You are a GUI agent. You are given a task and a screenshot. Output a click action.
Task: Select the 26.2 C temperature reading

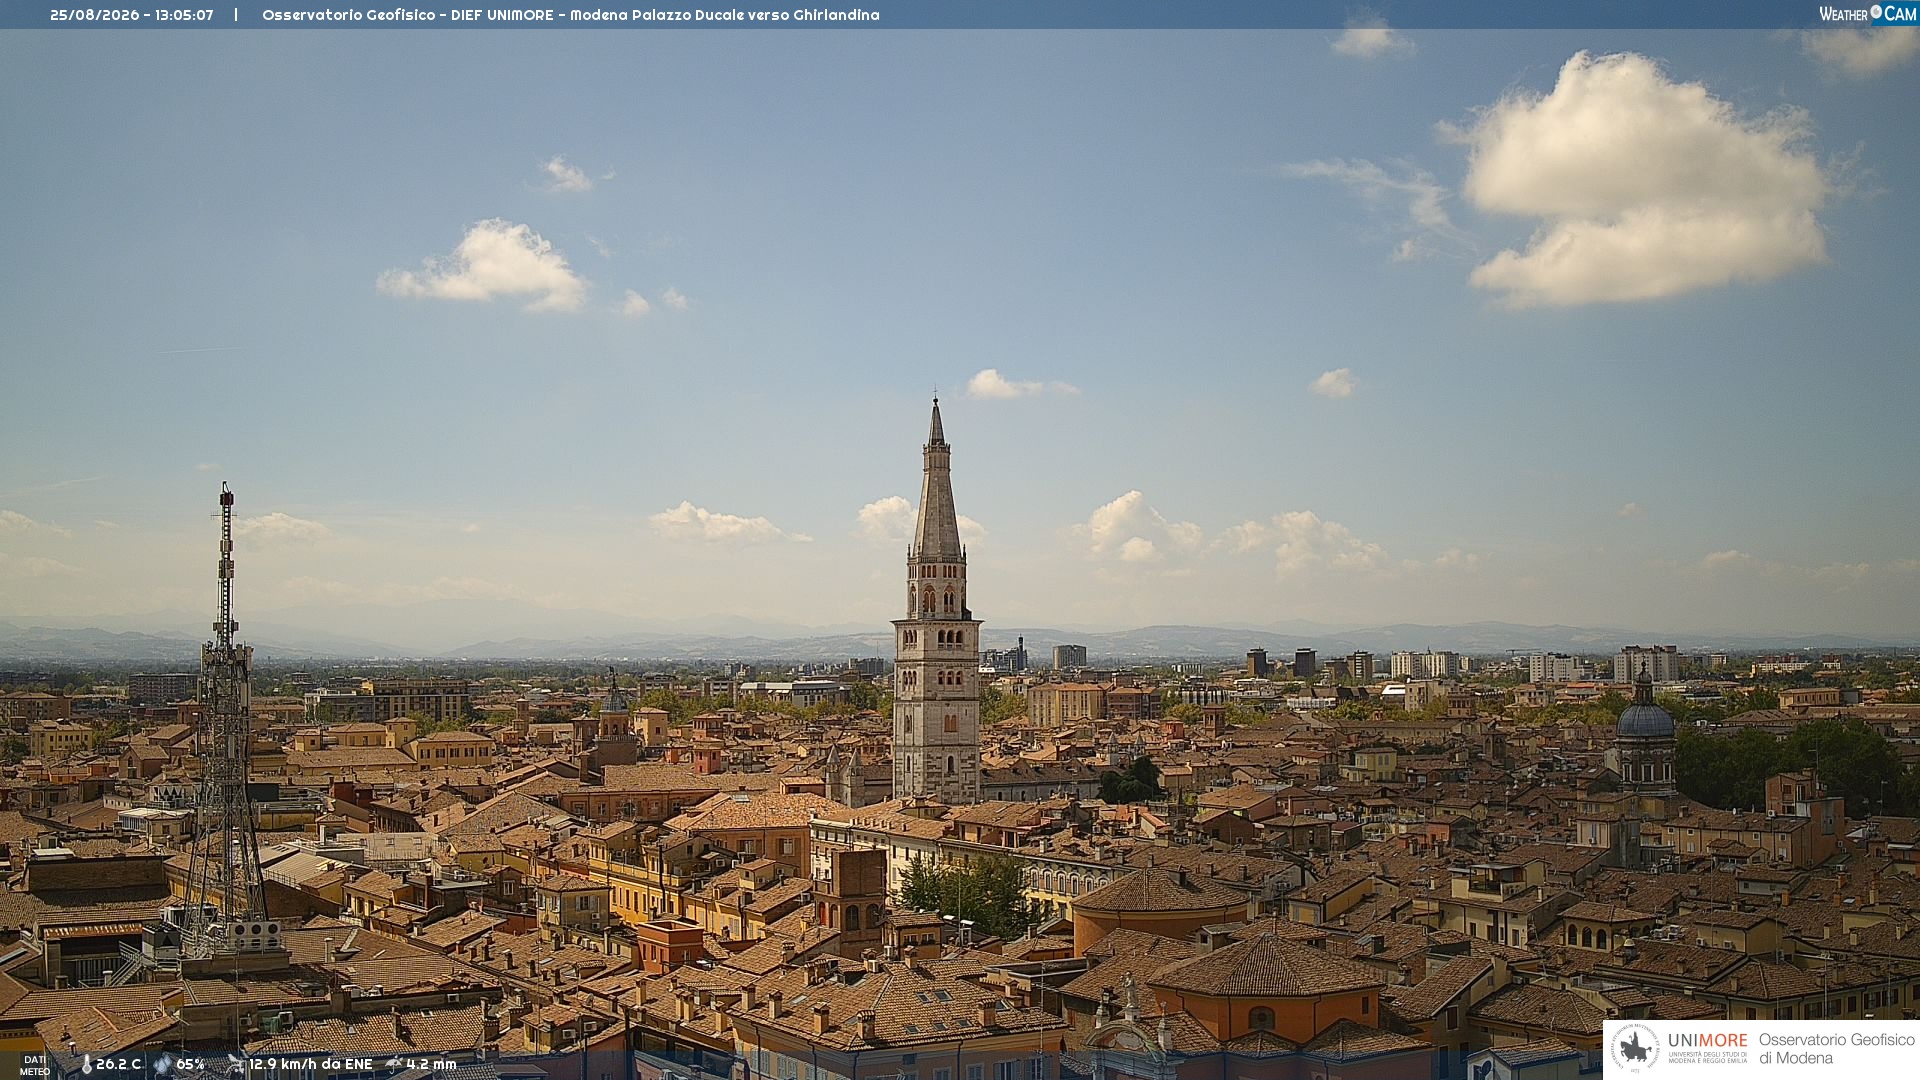(x=118, y=1064)
